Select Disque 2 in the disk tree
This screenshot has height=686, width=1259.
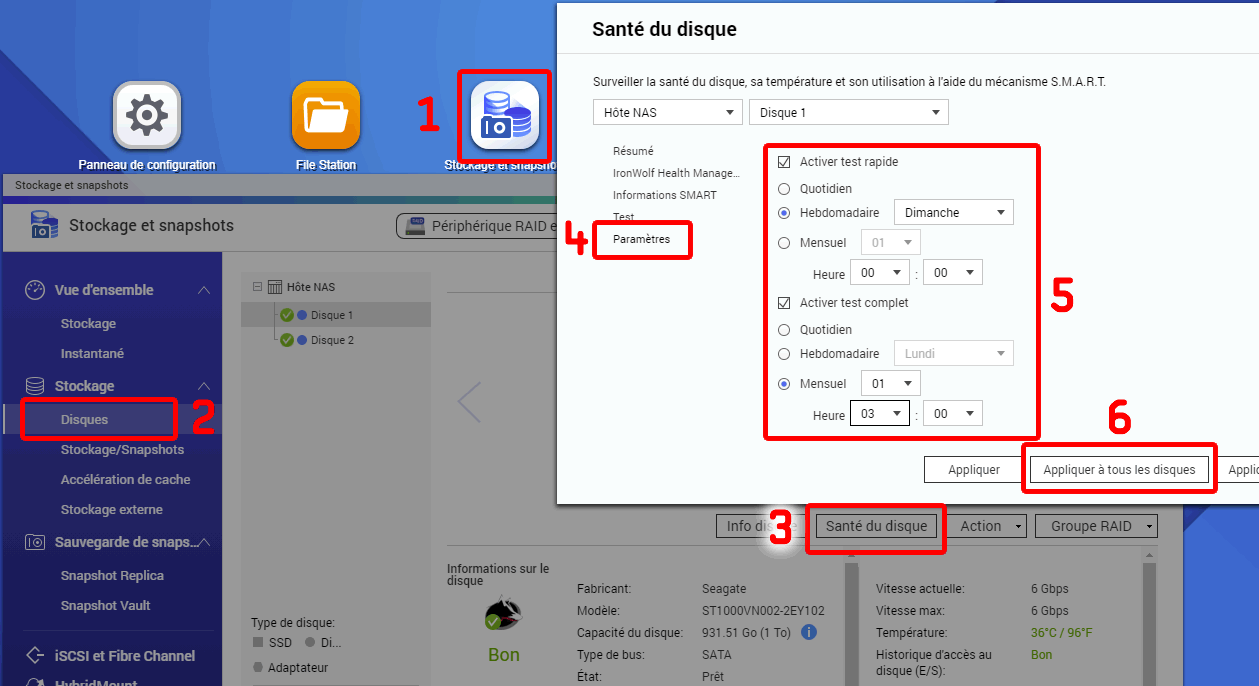332,340
